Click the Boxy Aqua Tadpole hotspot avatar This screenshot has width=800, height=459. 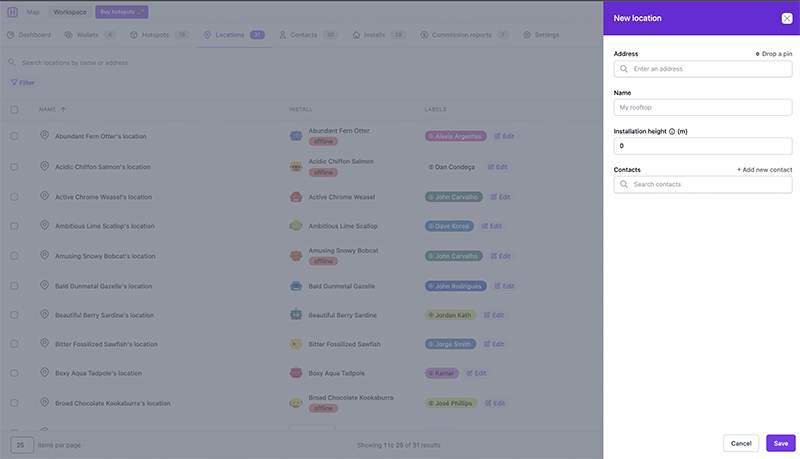(296, 373)
